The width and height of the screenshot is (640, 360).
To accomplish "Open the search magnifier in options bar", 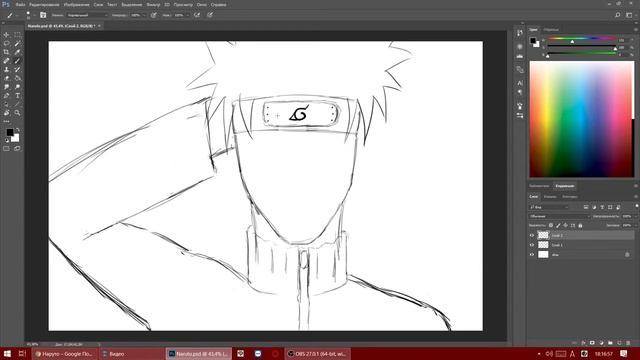I will [x=618, y=15].
